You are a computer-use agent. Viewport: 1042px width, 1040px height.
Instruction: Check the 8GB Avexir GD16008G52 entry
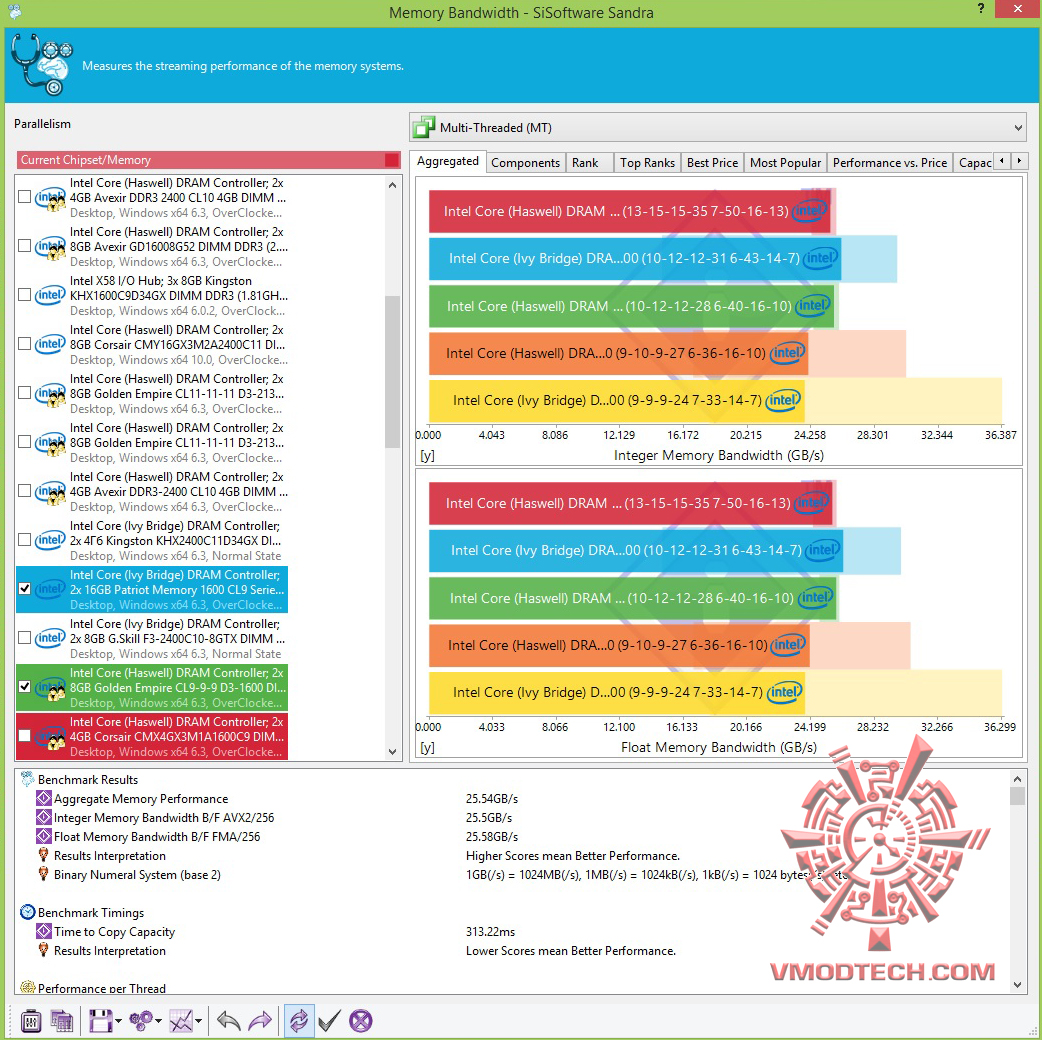(25, 246)
